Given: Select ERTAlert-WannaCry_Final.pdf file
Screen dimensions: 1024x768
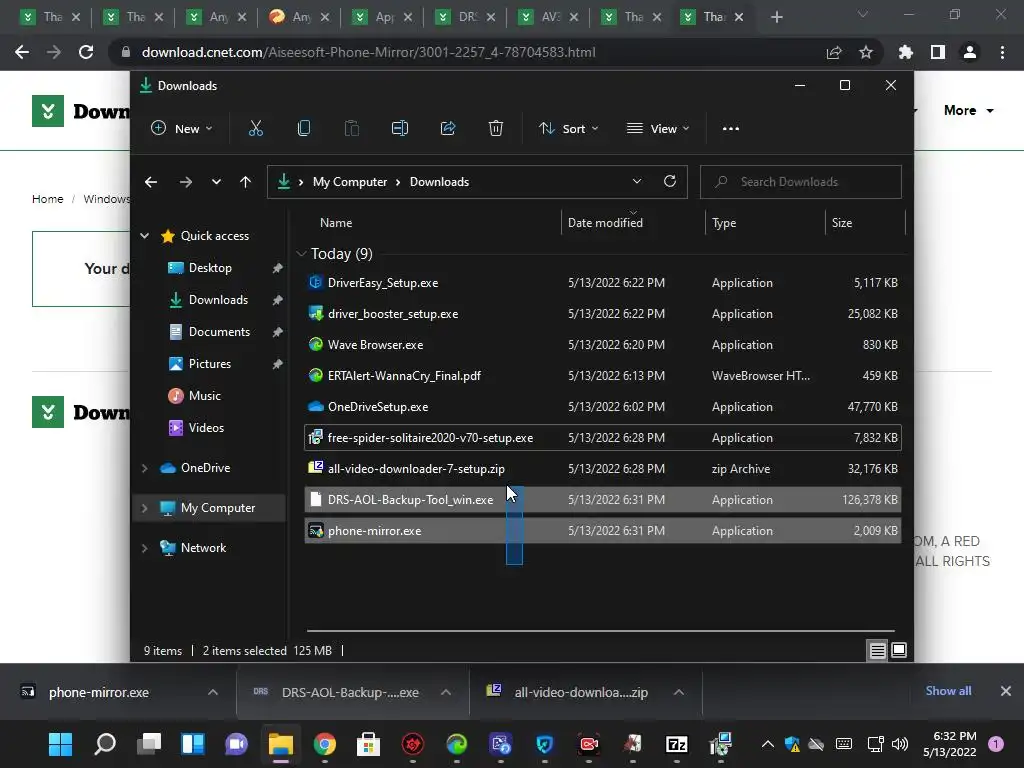Looking at the screenshot, I should [603, 376].
